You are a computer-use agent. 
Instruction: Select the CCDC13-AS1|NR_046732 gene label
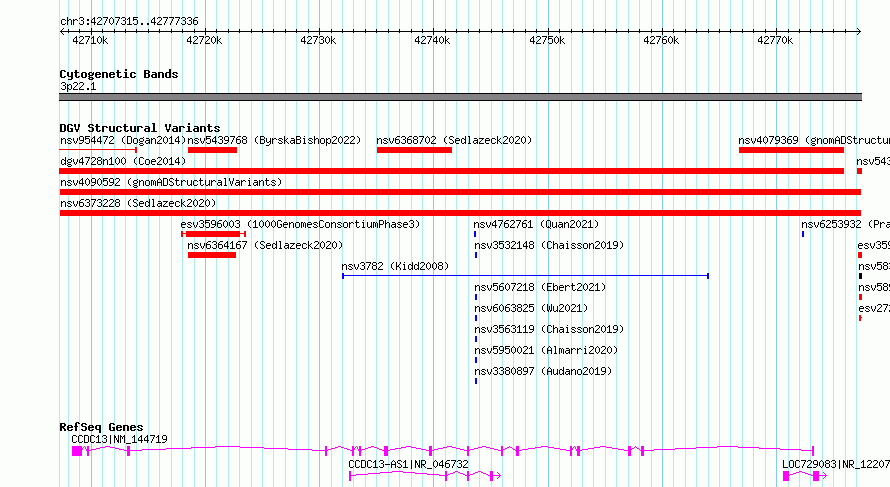(x=409, y=464)
